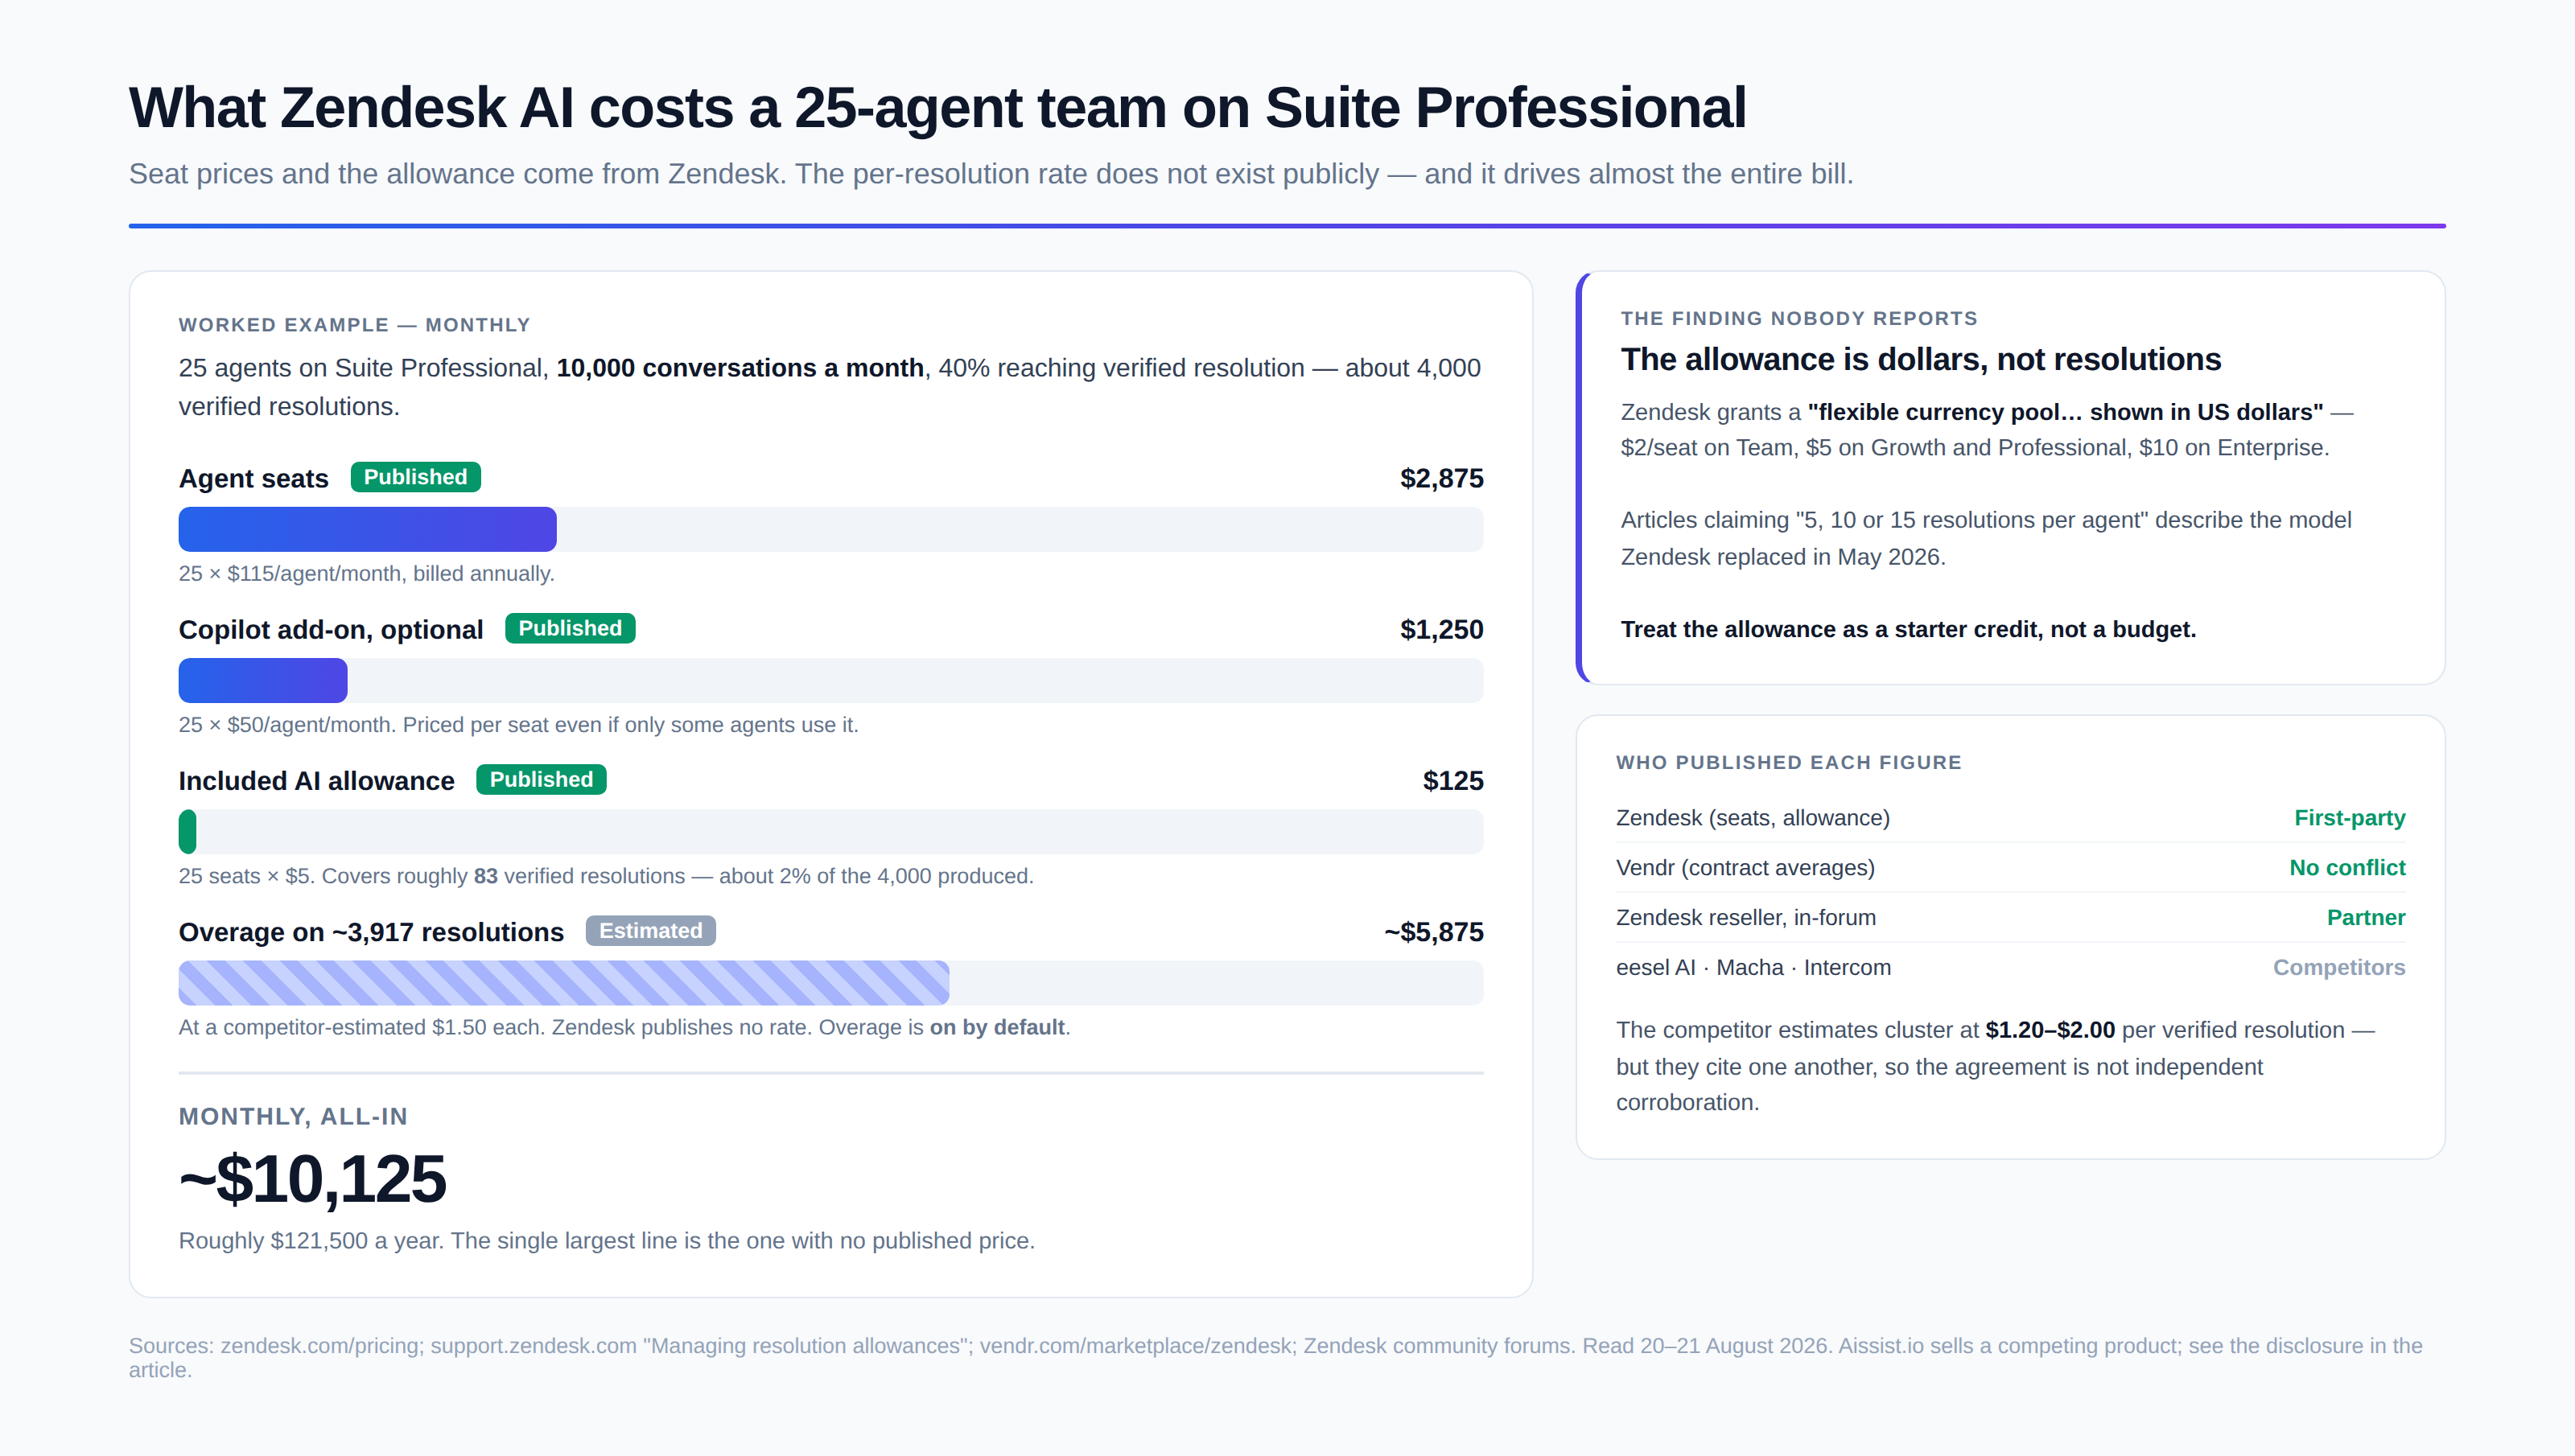
Task: Click the ~$10,125 monthly total
Action: pos(312,1179)
